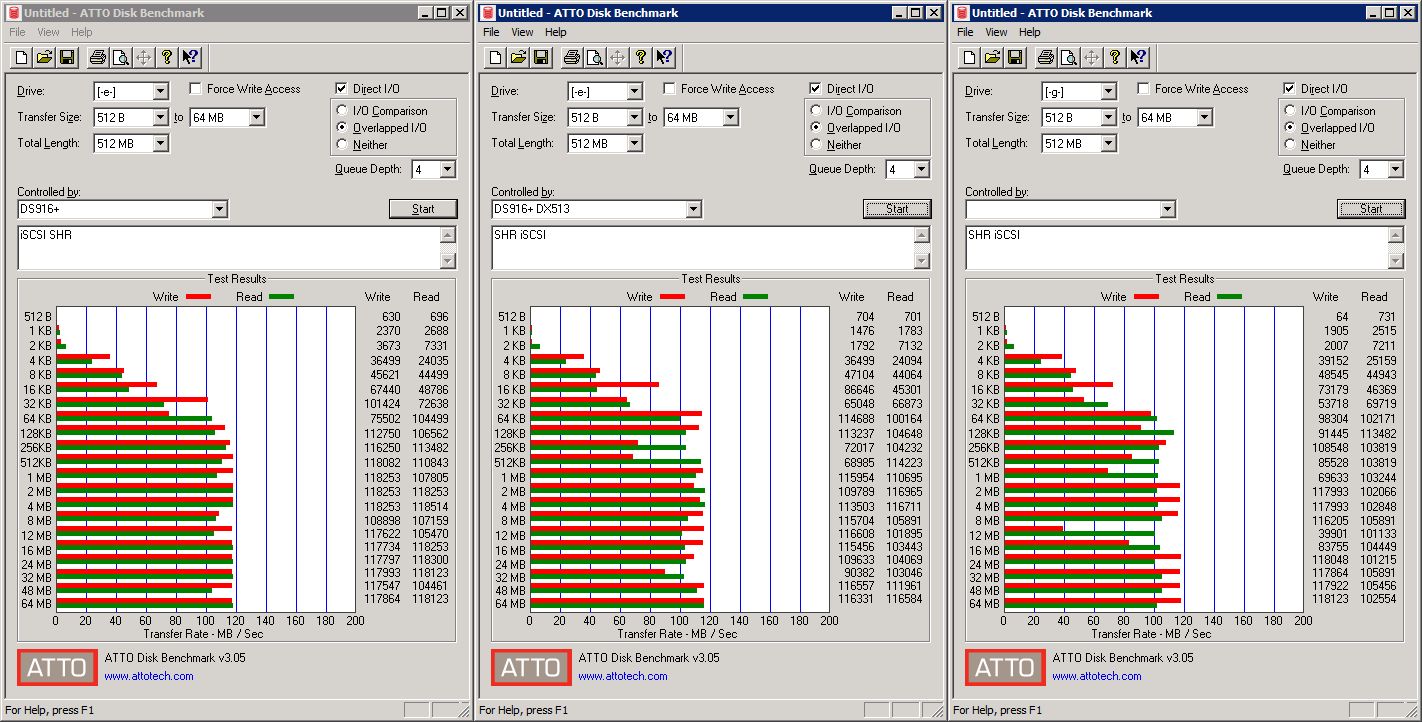
Task: Open www.attotech.com link in the right window
Action: (1097, 677)
